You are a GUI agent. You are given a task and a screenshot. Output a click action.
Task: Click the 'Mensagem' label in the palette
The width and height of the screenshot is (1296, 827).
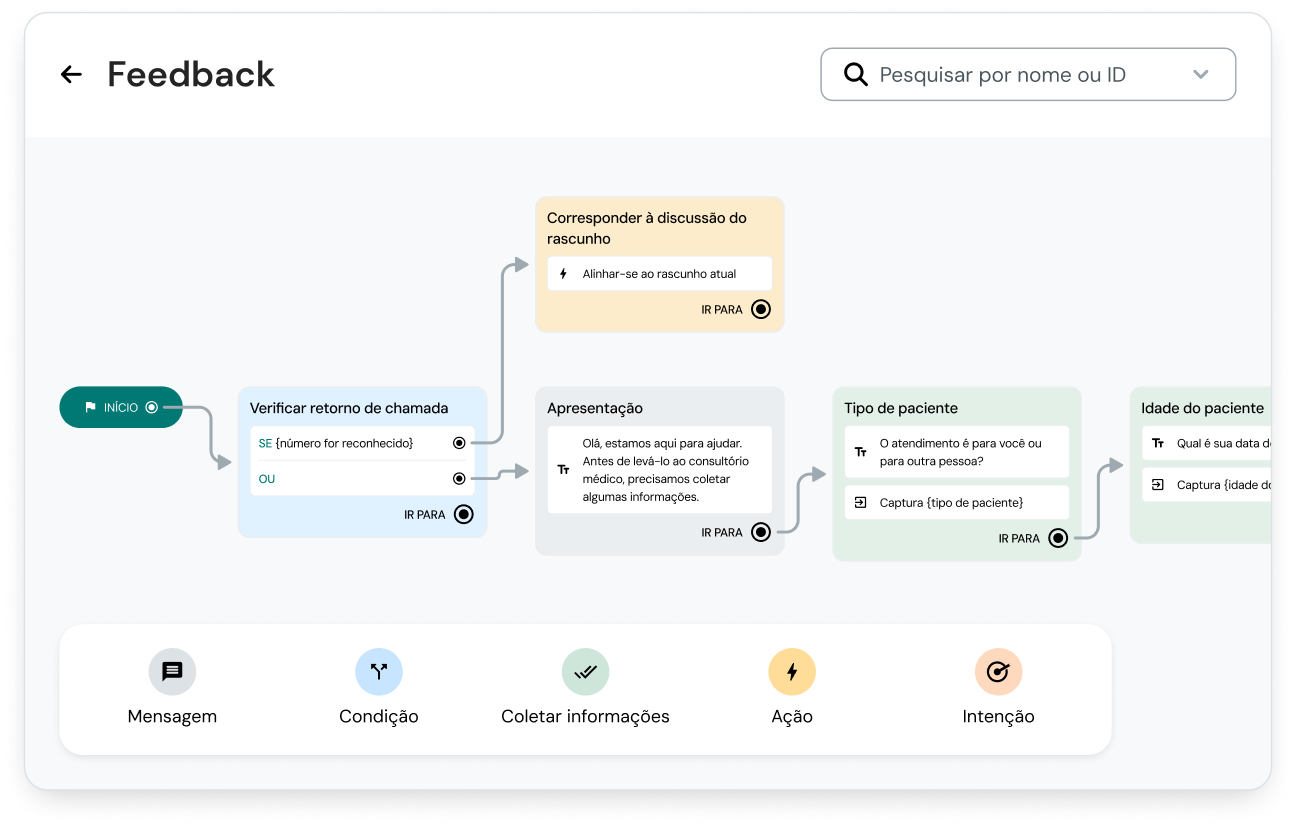point(172,716)
